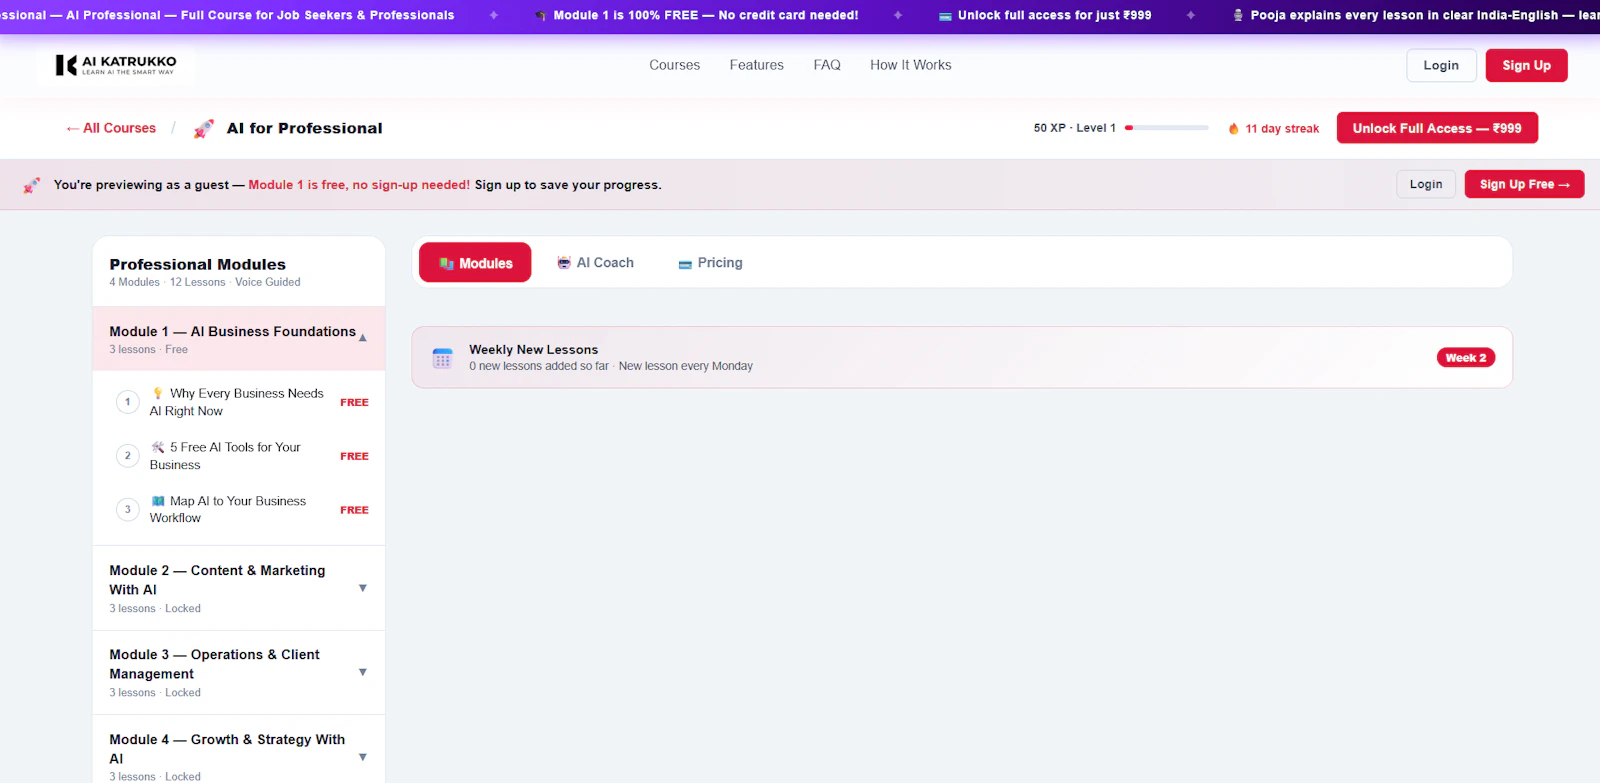Click the AI Katrukko logo

pyautogui.click(x=116, y=66)
